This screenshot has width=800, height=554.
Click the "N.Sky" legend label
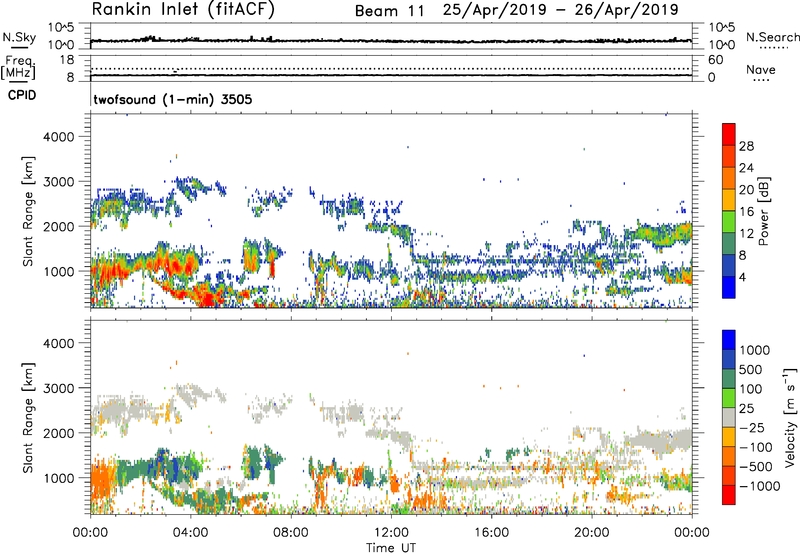[x=19, y=37]
